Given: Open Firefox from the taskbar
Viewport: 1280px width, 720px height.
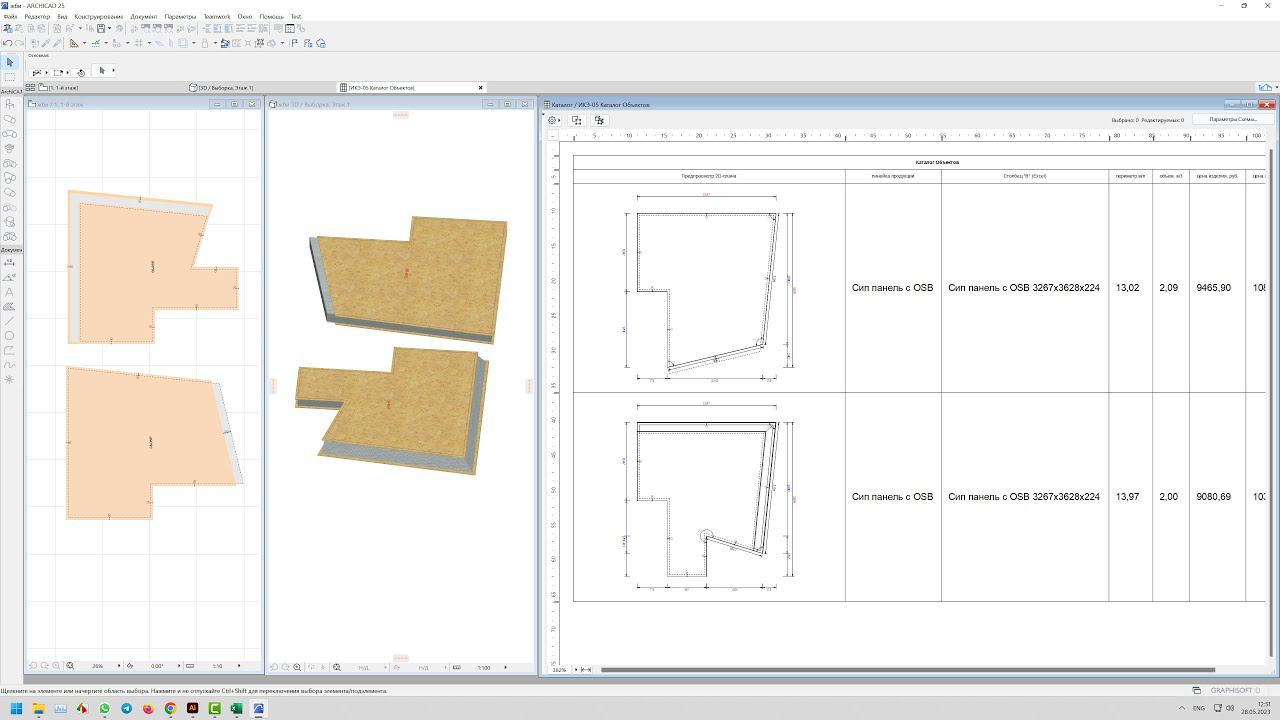Looking at the screenshot, I should point(148,709).
